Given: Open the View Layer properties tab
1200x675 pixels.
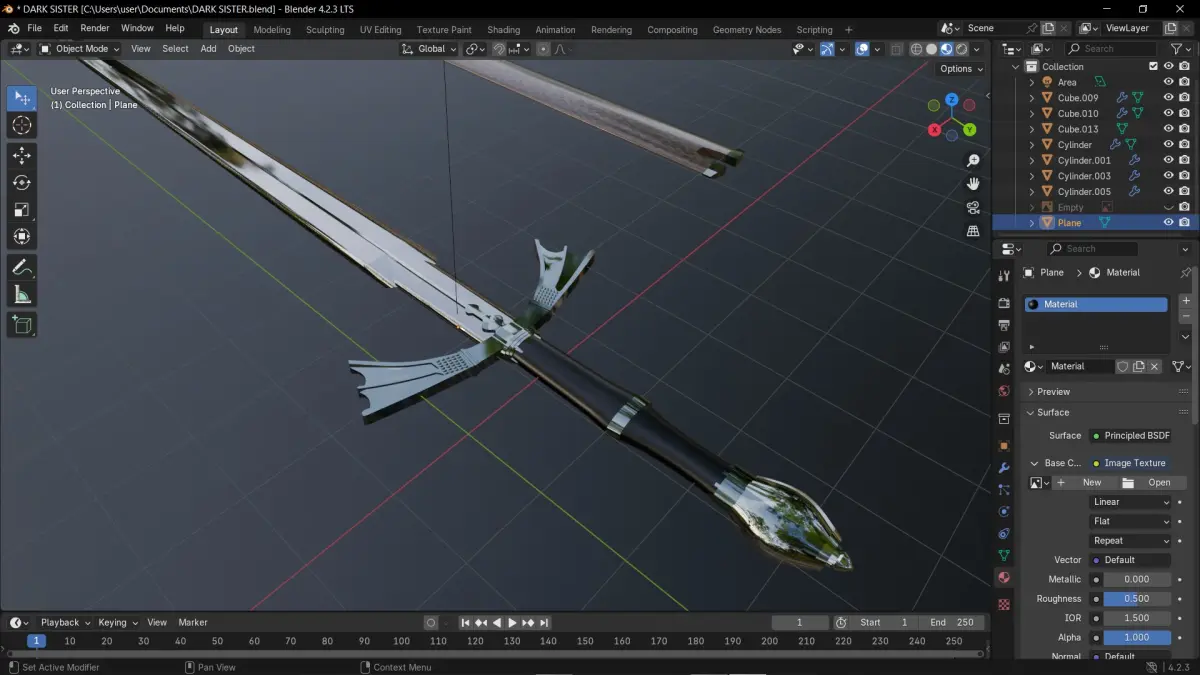Looking at the screenshot, I should tap(1004, 347).
